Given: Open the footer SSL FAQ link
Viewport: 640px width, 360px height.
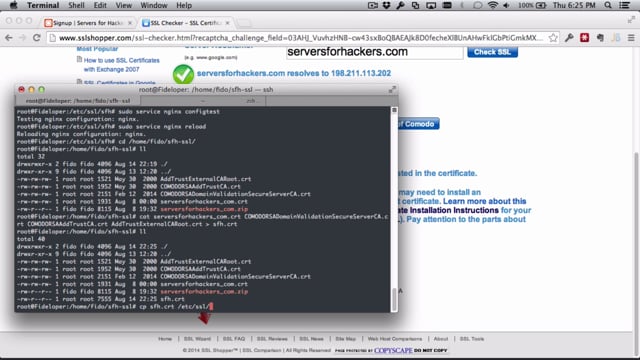Looking at the screenshot, I should tap(234, 339).
